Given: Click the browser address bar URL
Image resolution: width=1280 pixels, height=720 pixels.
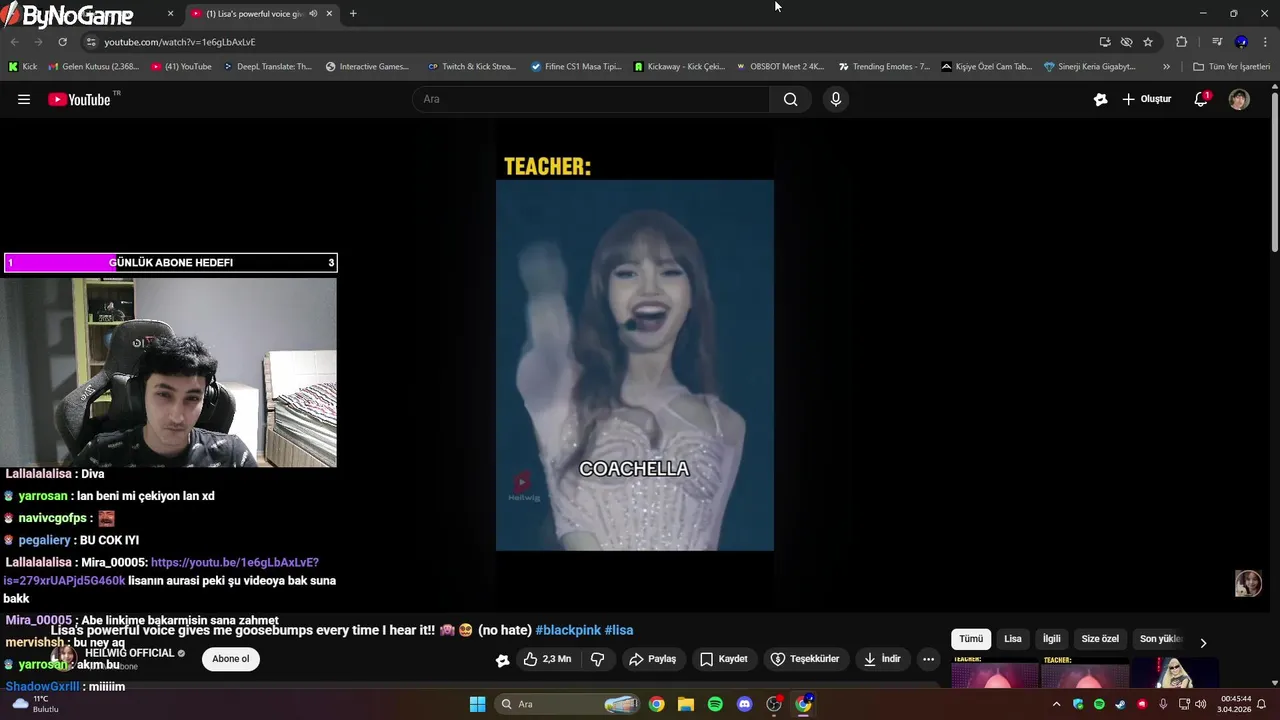Looking at the screenshot, I should coord(180,42).
